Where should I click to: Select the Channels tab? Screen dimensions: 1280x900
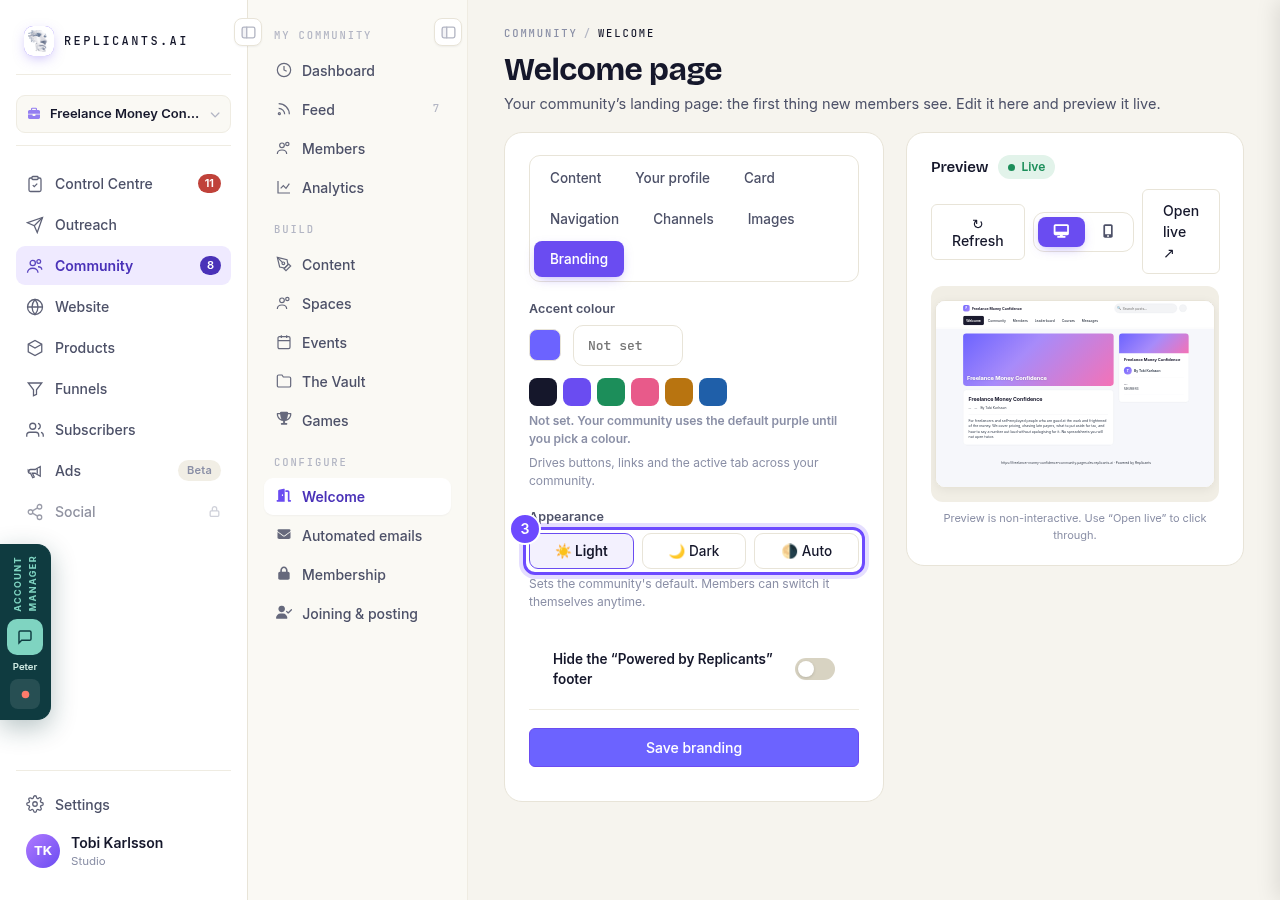tap(683, 219)
